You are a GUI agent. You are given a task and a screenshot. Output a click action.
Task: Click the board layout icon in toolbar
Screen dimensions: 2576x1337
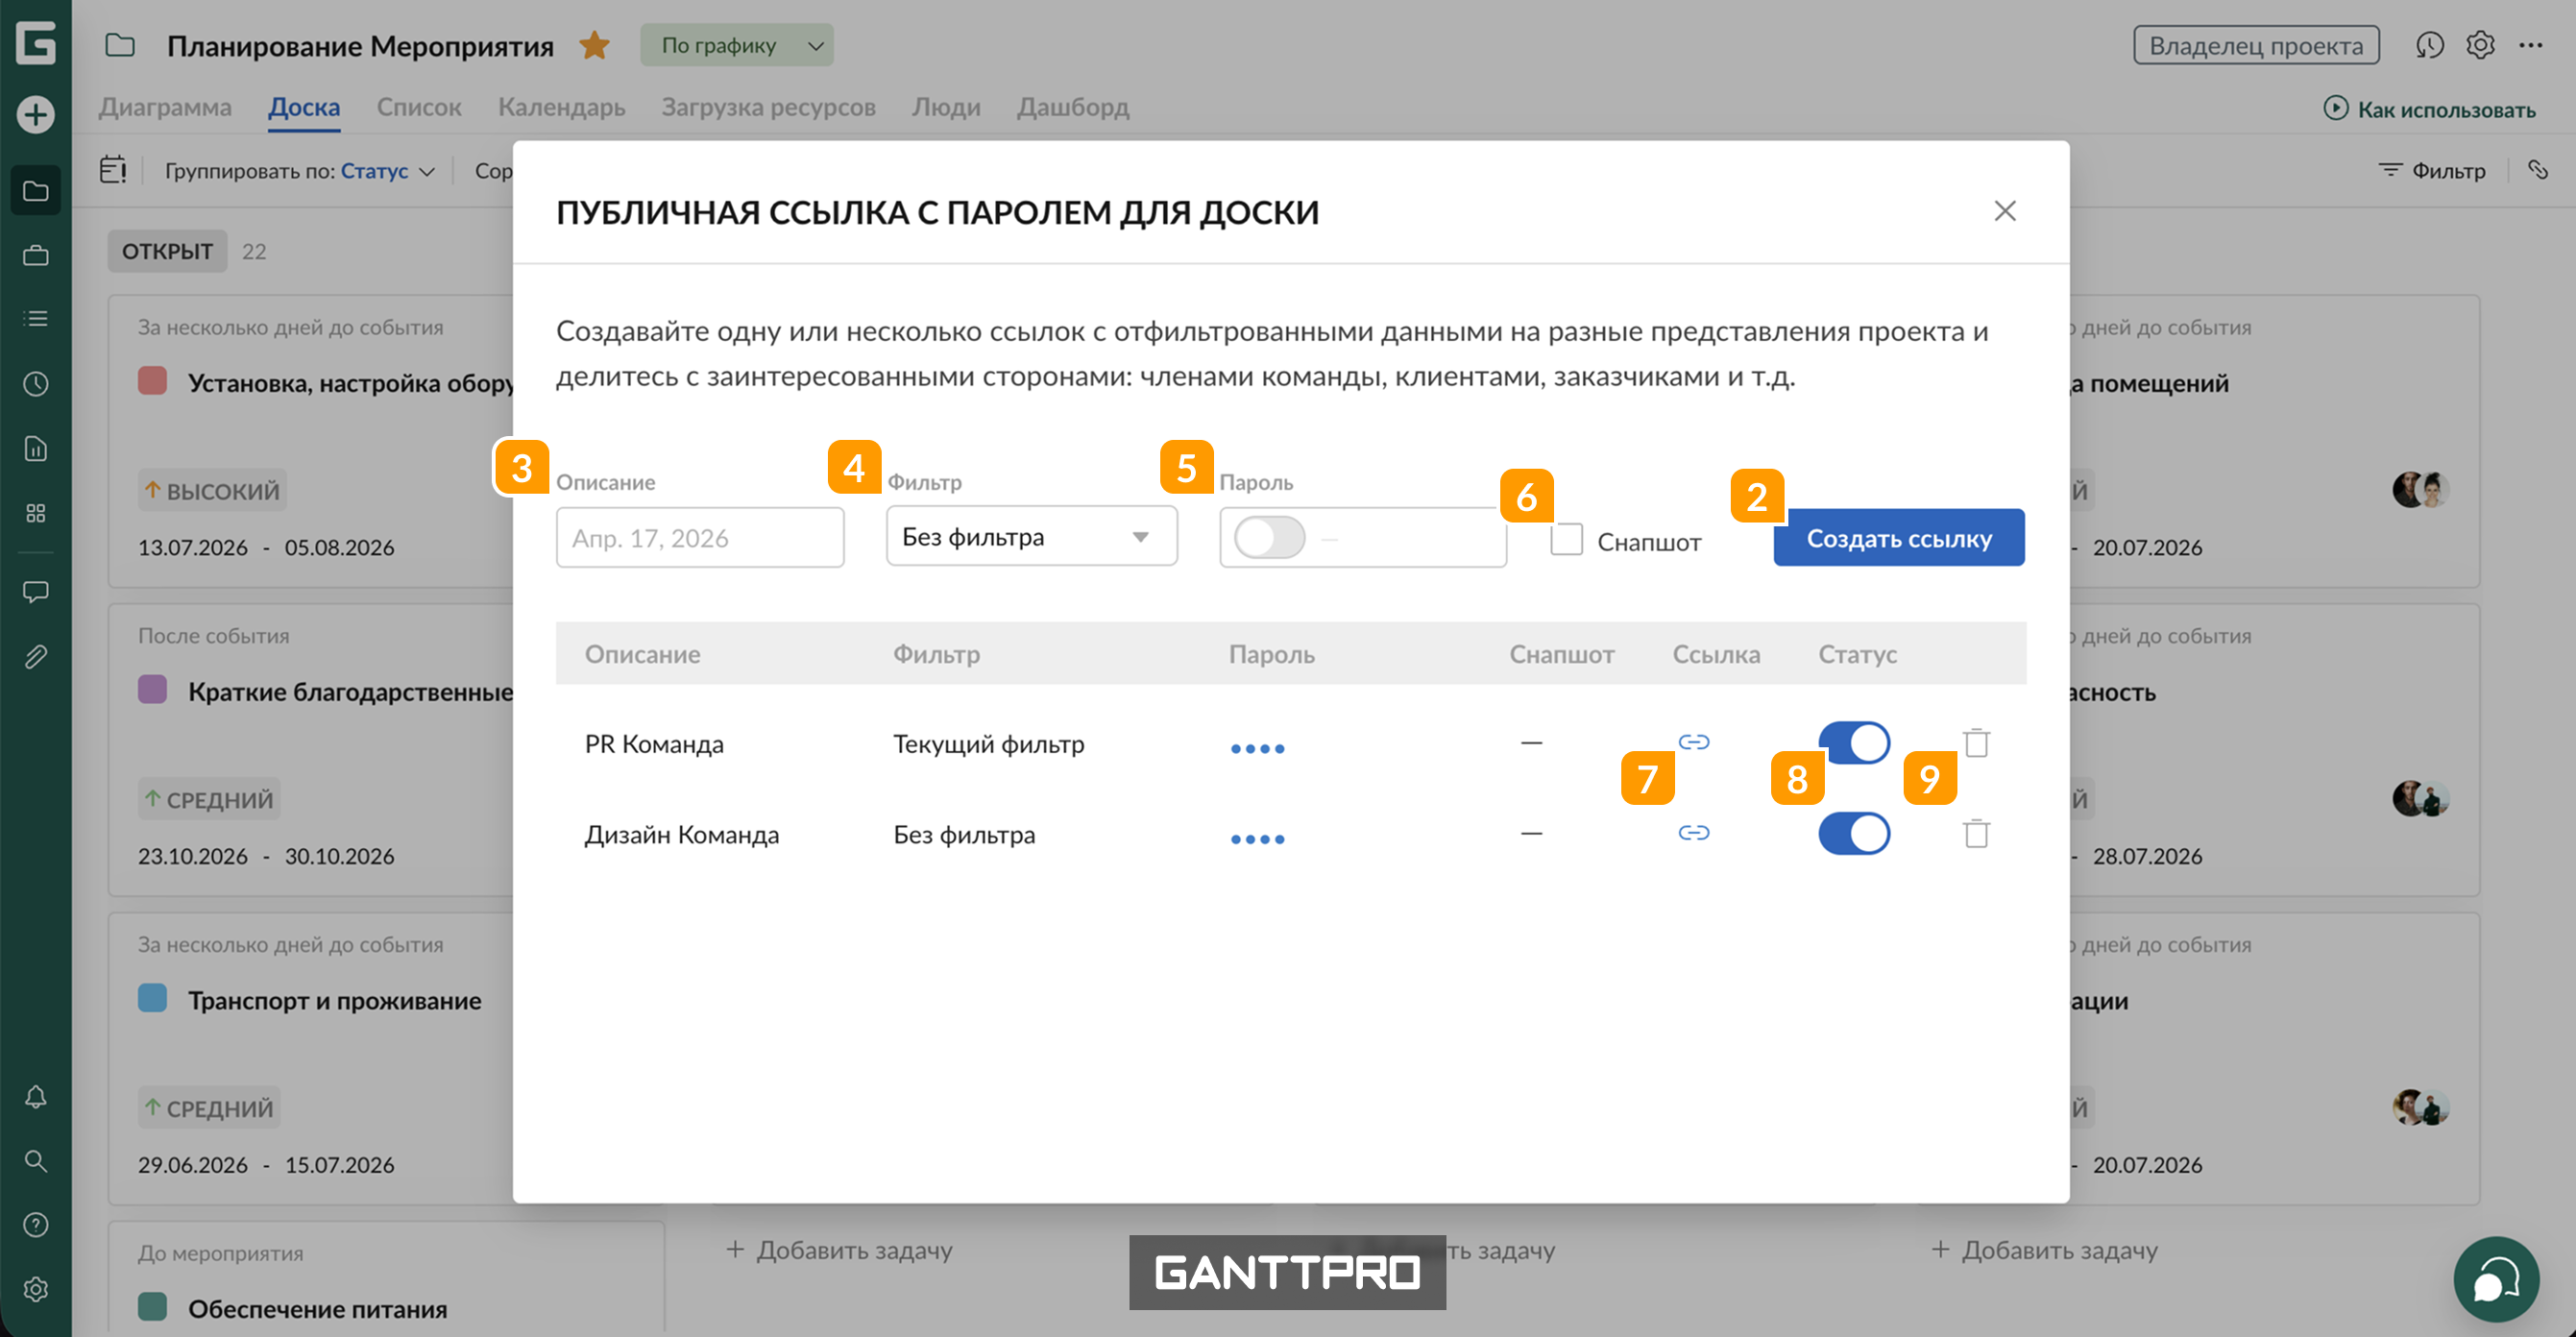click(x=113, y=170)
